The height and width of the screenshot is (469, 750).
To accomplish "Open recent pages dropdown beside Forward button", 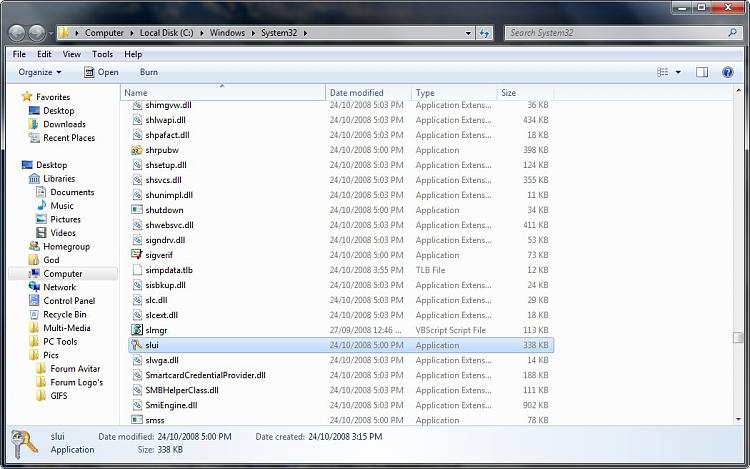I will click(x=51, y=33).
